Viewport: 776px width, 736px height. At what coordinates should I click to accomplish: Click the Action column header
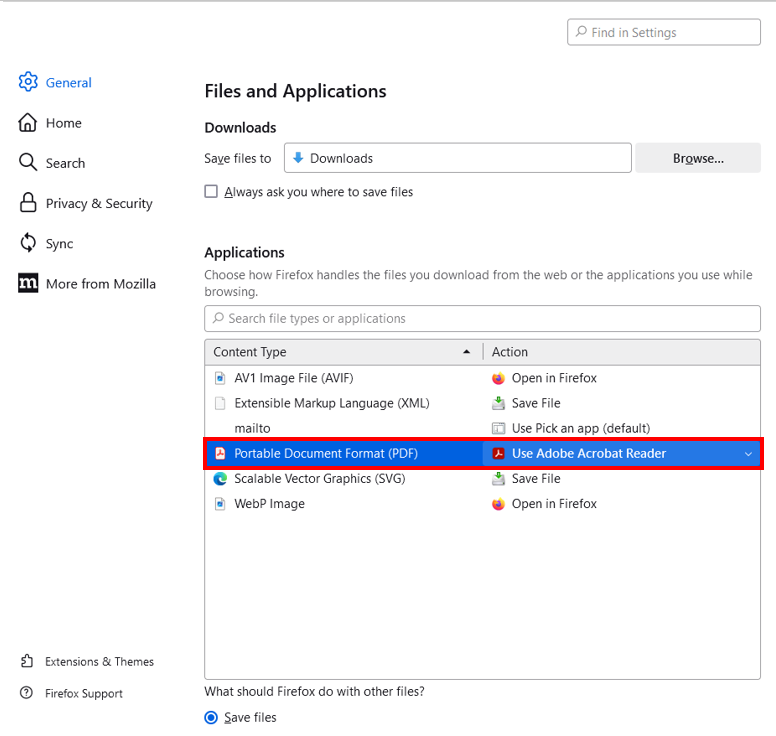pyautogui.click(x=620, y=352)
